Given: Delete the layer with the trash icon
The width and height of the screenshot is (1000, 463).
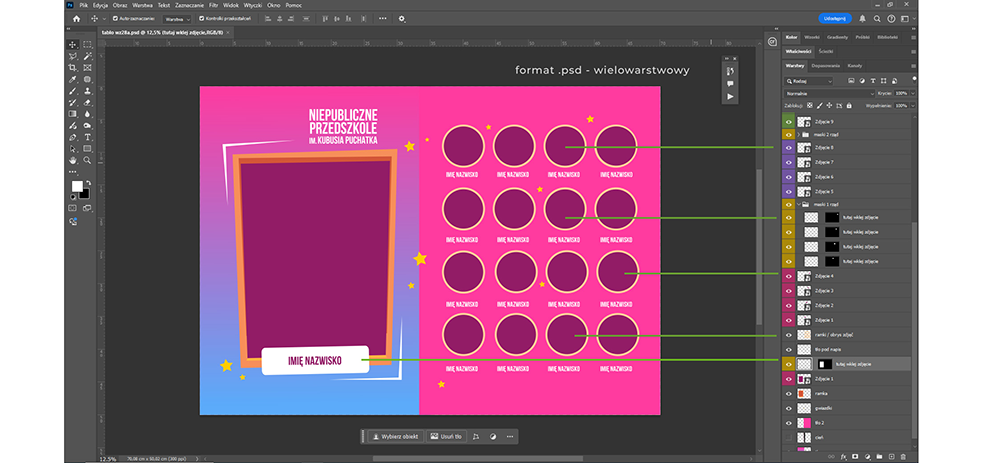Looking at the screenshot, I should pos(903,457).
